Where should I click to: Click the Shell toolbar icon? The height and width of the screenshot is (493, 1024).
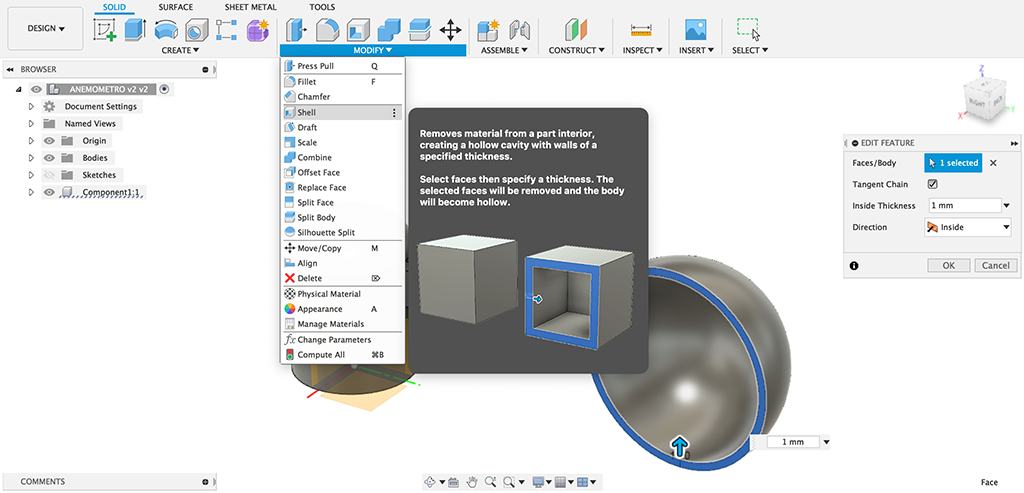[357, 30]
